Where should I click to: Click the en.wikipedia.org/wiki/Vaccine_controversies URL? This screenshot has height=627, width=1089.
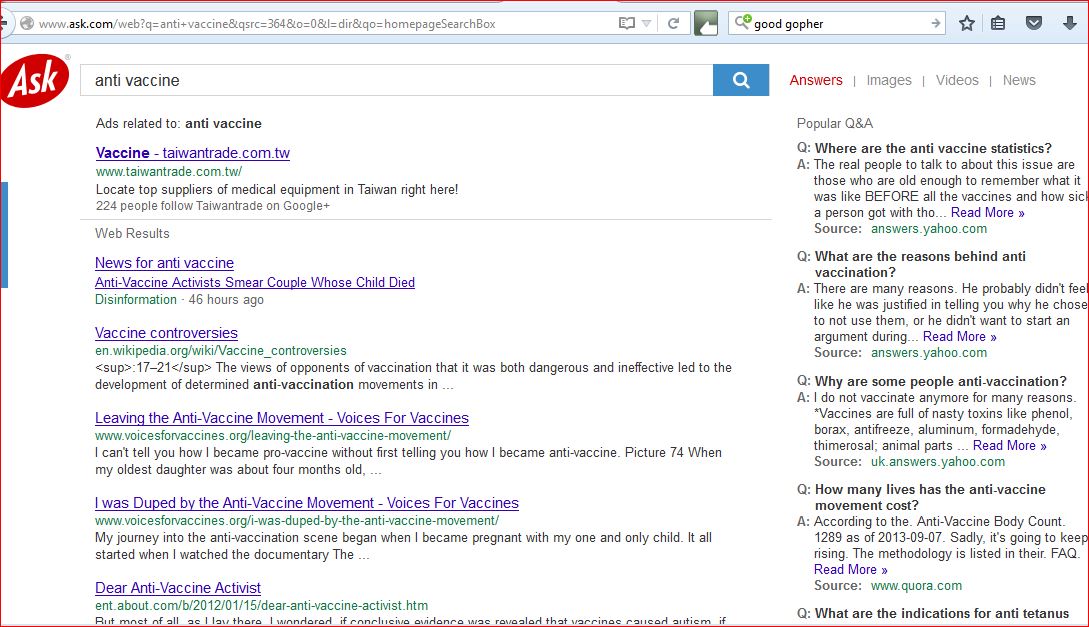click(x=220, y=351)
